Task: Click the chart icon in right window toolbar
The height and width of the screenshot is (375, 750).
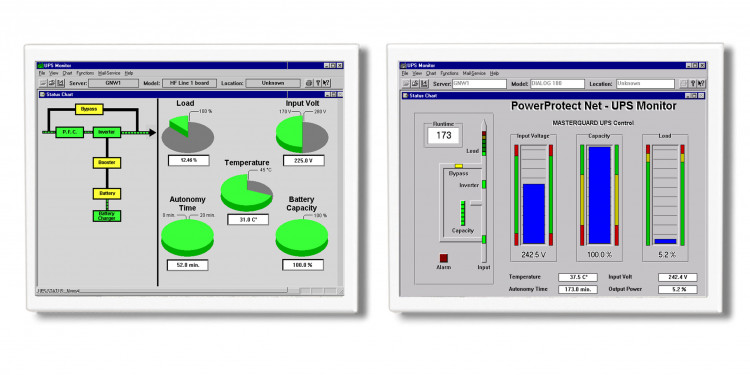Action: click(x=423, y=84)
